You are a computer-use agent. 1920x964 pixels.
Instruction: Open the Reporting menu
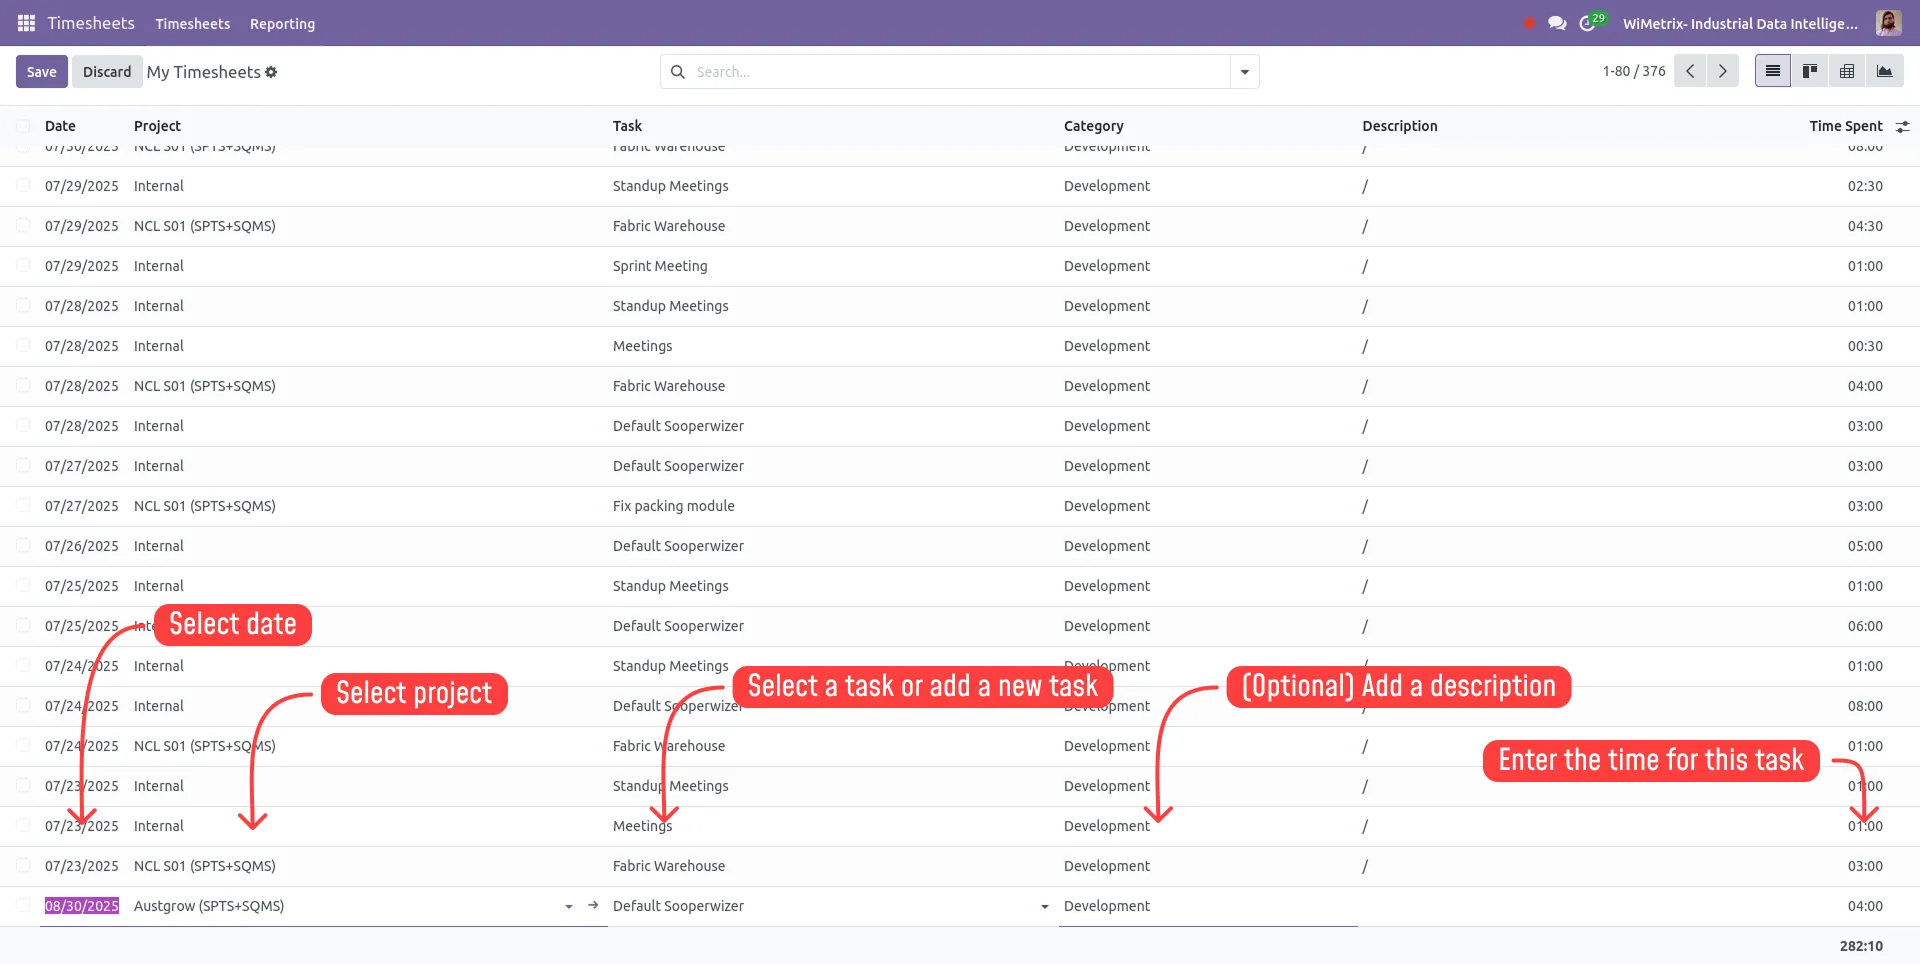pyautogui.click(x=282, y=24)
